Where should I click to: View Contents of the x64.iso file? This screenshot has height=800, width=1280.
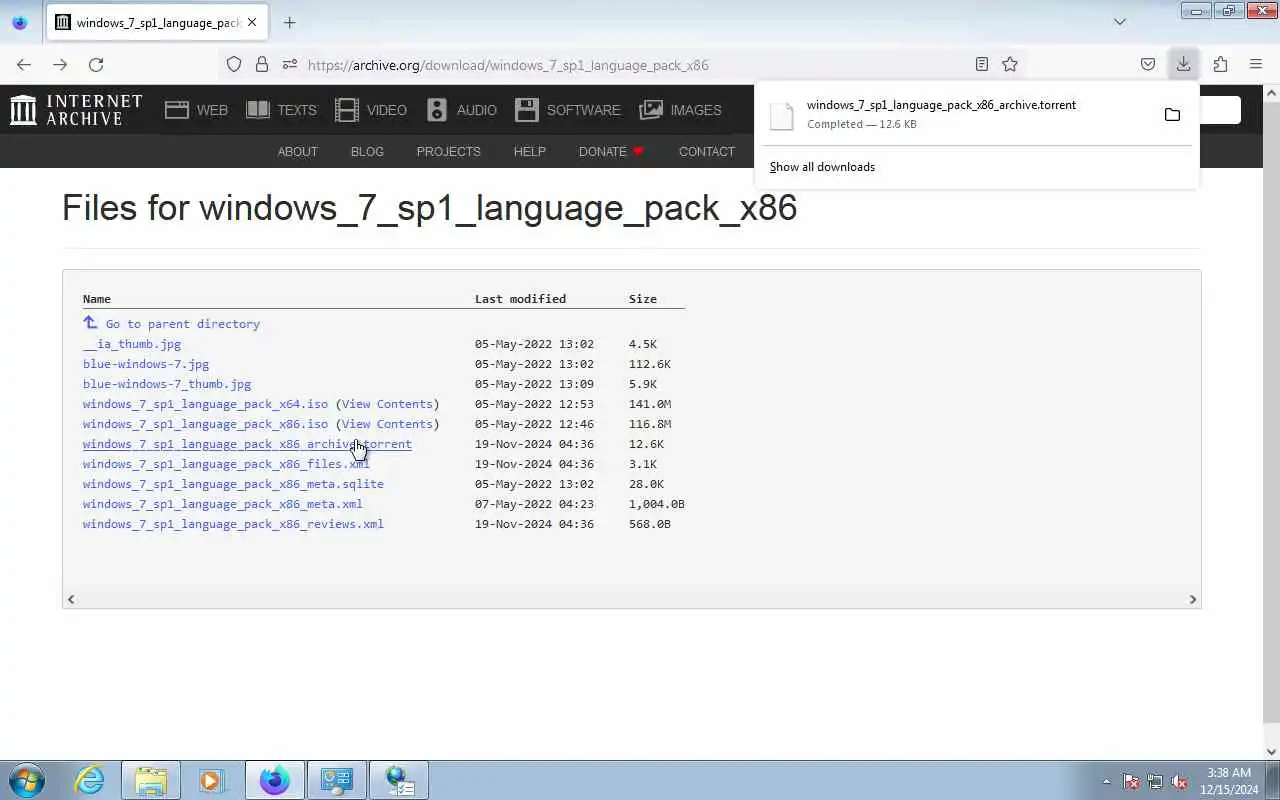[x=387, y=404]
